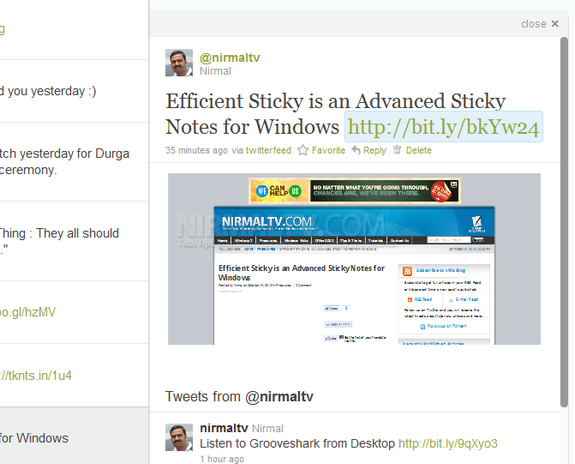
Task: Click the Delete trash icon
Action: point(397,150)
